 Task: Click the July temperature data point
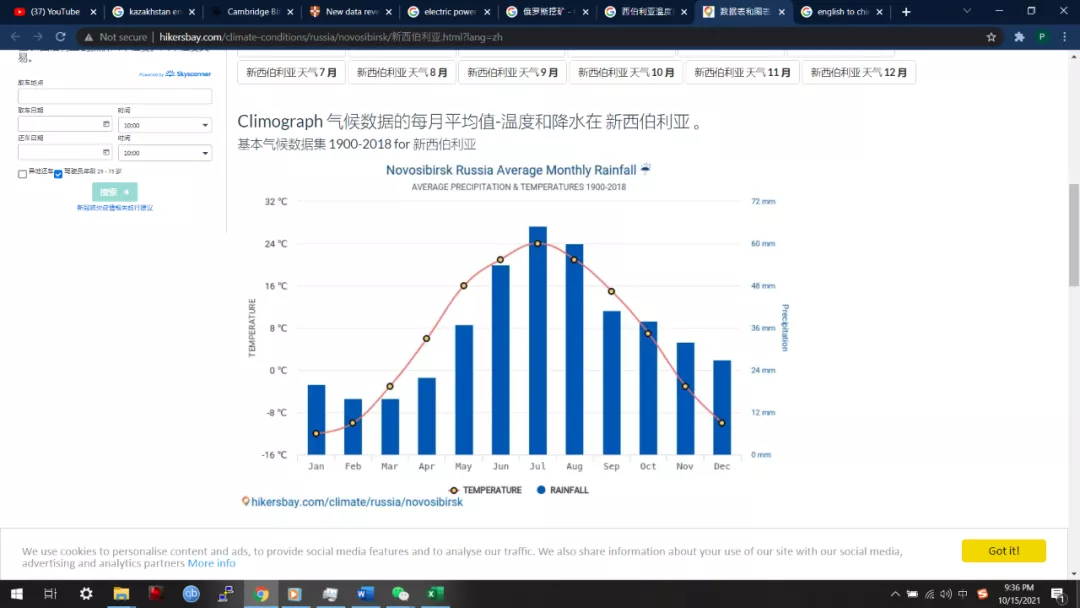(538, 244)
